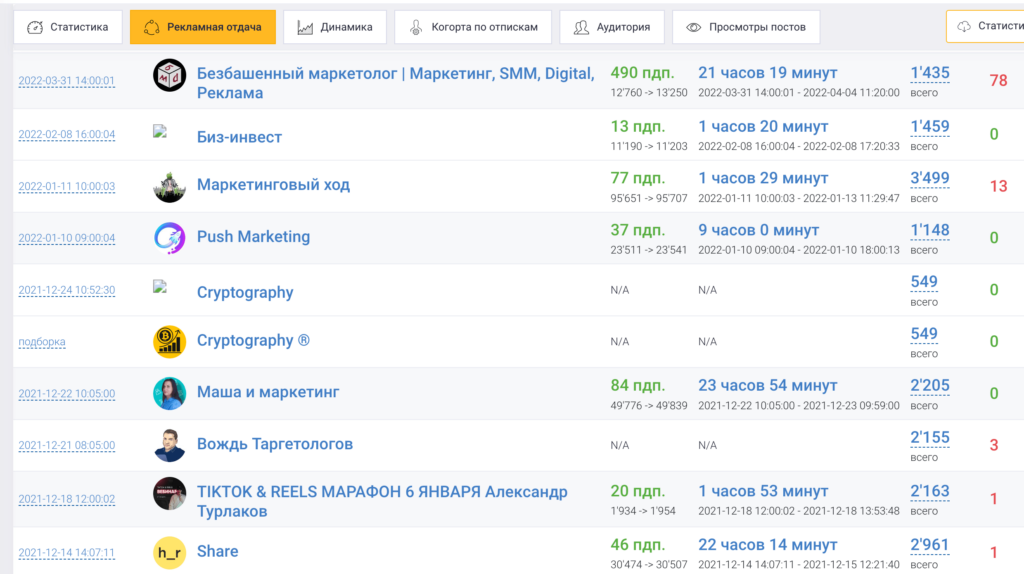Click Маркетинговый ход channel avatar
Viewport: 1024px width, 574px height.
[x=169, y=186]
